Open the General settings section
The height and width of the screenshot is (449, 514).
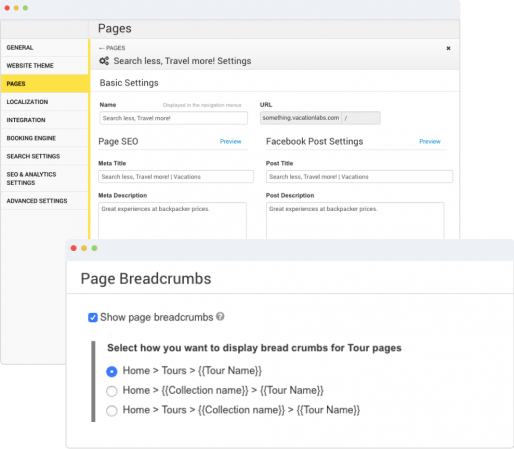45,48
